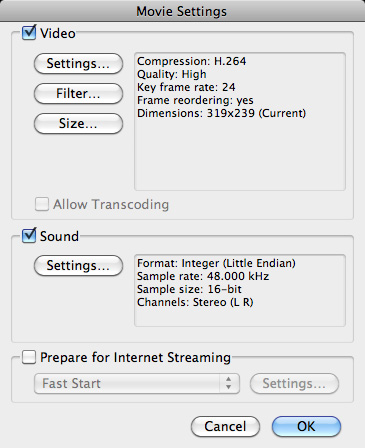The height and width of the screenshot is (448, 365).
Task: Open the Video Settings... button
Action: pos(78,63)
